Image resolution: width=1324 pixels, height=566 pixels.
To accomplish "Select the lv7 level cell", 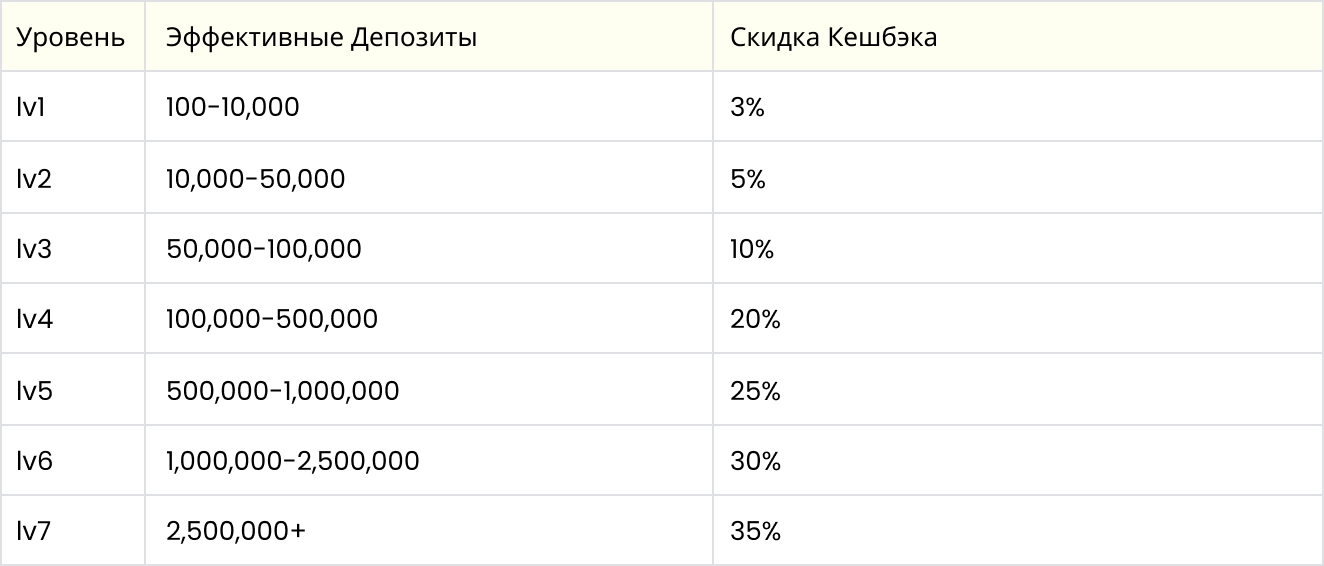I will tap(73, 531).
